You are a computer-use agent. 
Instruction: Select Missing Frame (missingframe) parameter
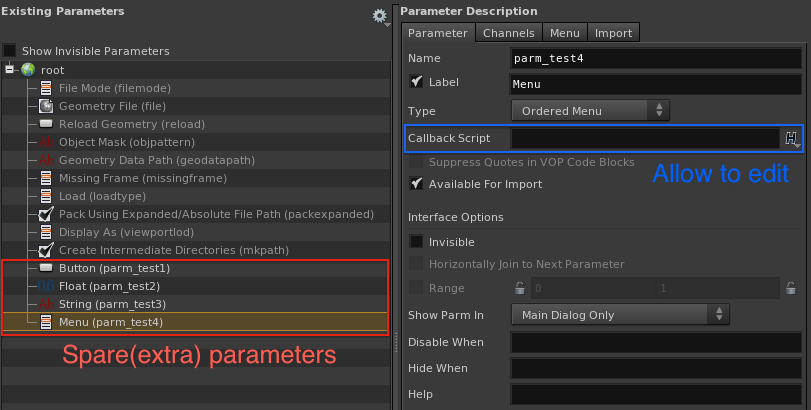tap(143, 178)
